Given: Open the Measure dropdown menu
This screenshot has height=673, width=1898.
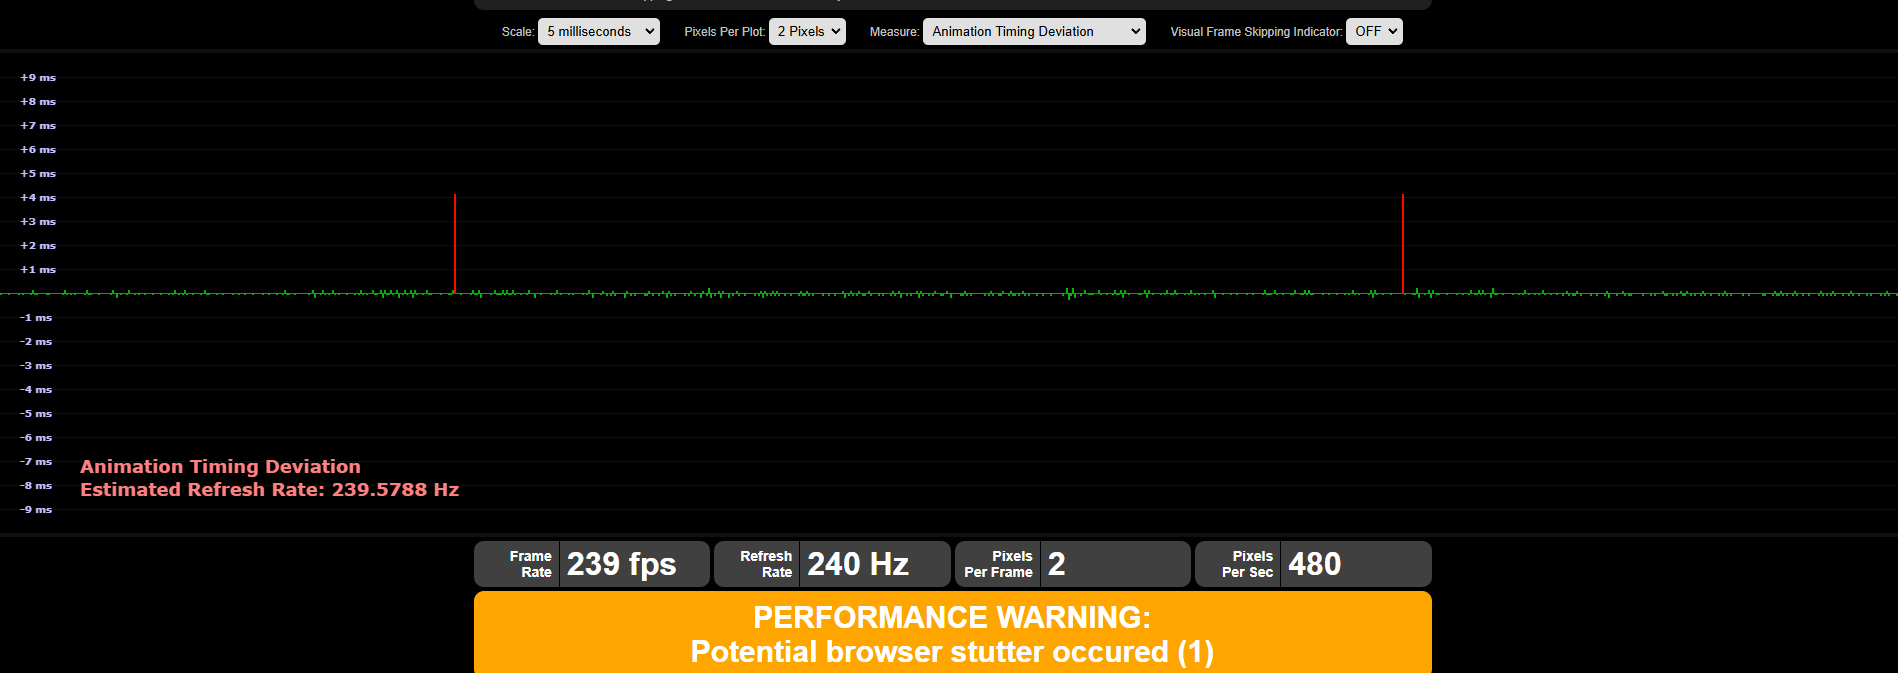Looking at the screenshot, I should (x=1033, y=32).
